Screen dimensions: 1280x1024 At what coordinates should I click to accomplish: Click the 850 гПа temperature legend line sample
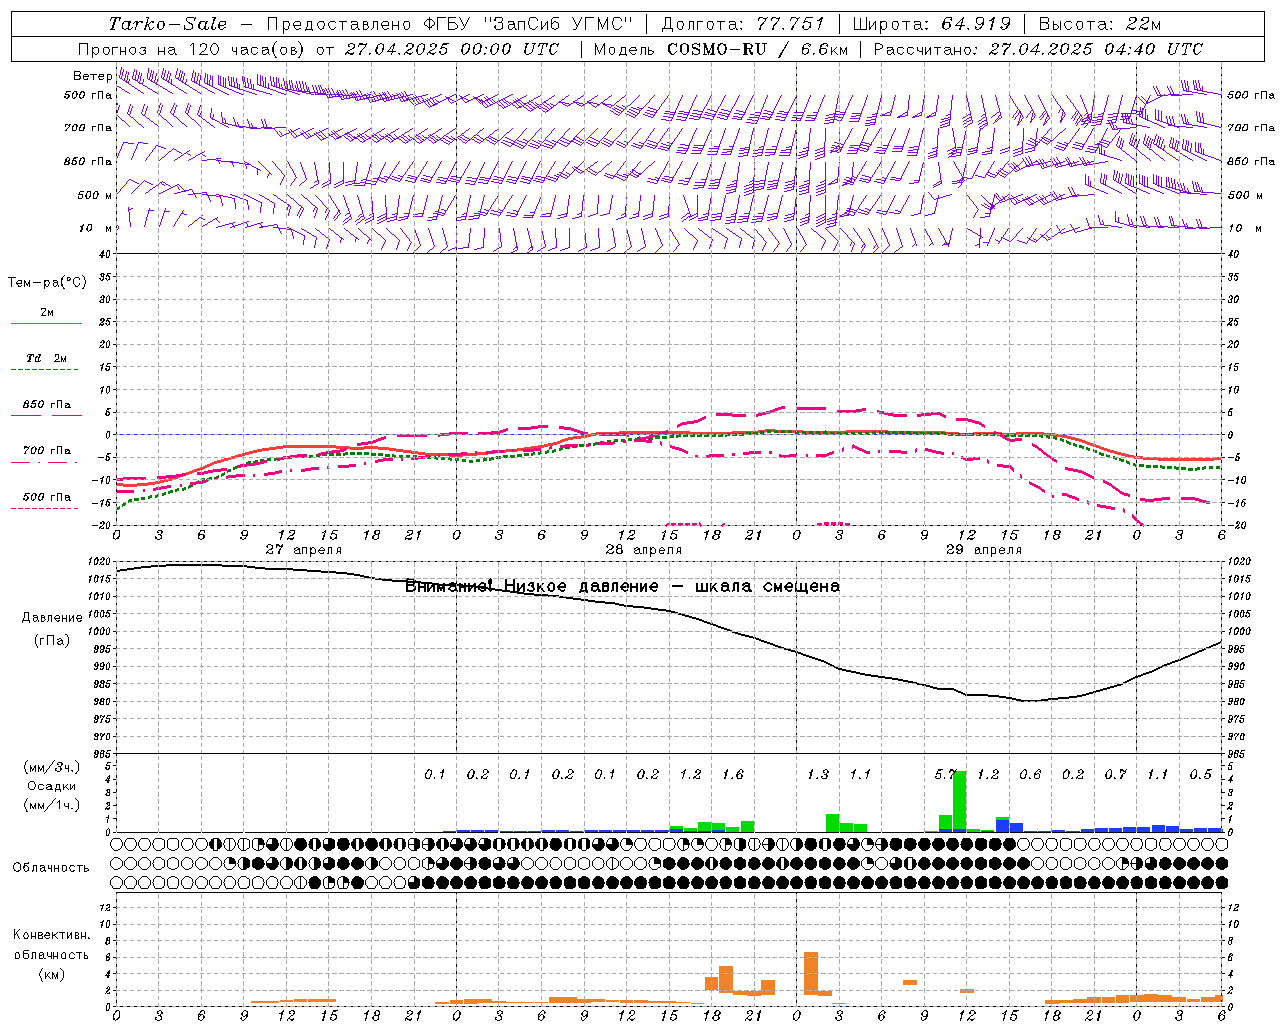click(x=45, y=416)
